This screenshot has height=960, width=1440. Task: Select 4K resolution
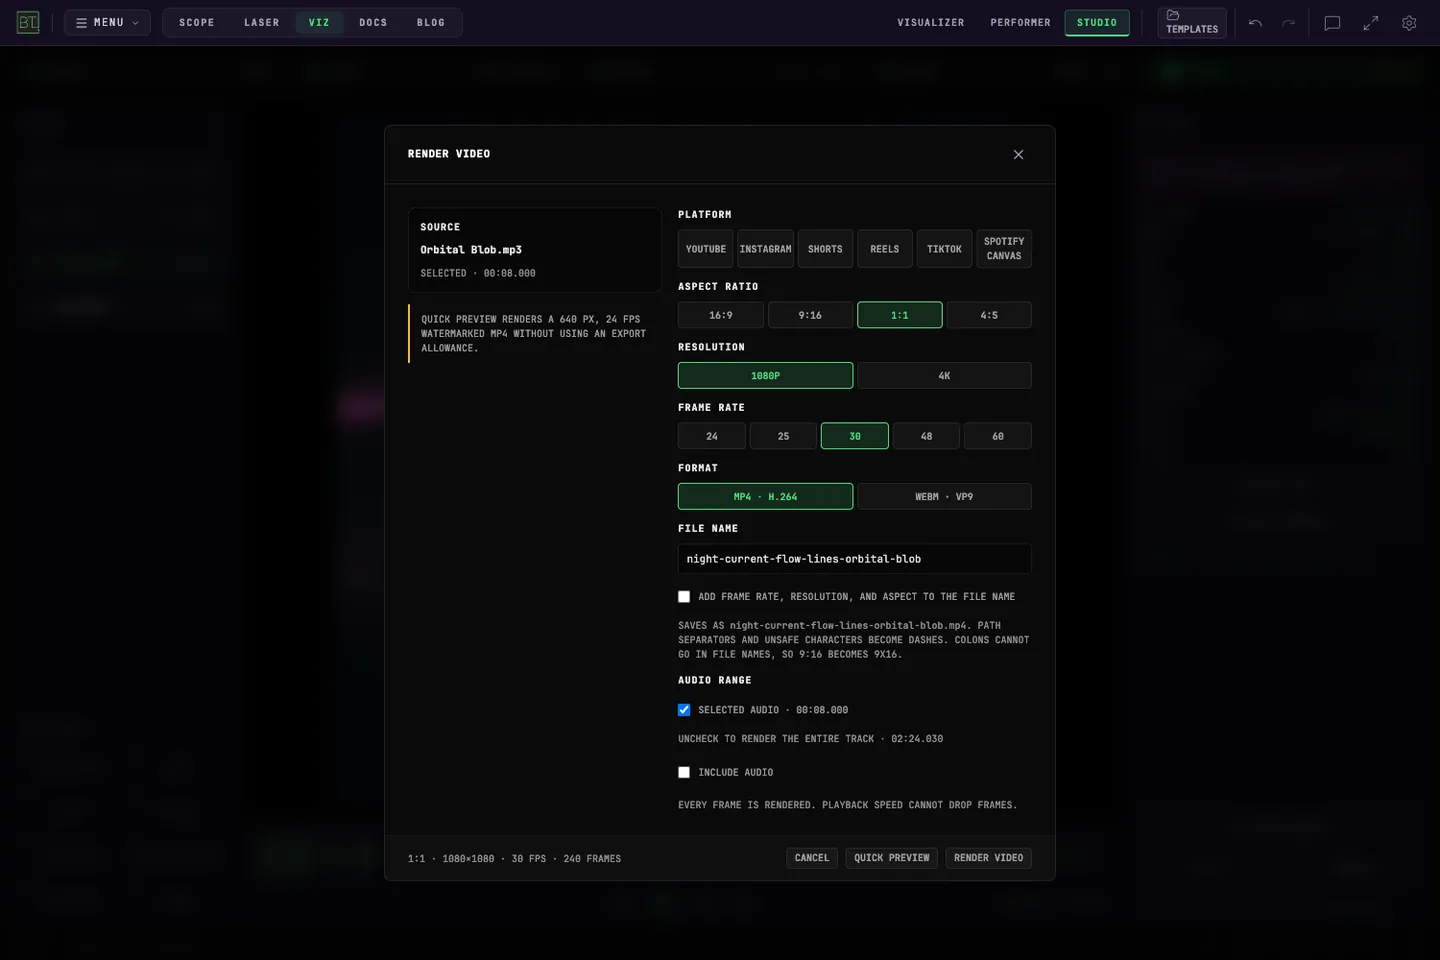click(x=944, y=376)
